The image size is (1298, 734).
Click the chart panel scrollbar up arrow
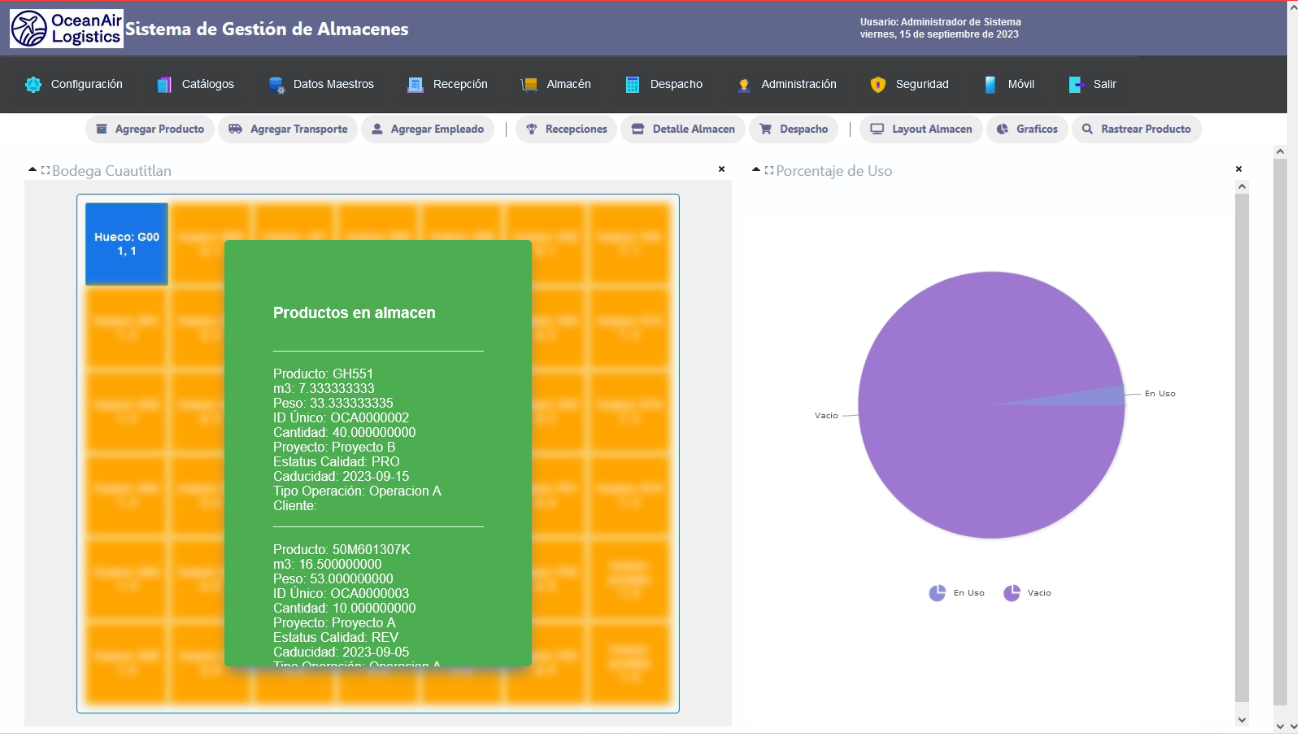click(x=1242, y=186)
